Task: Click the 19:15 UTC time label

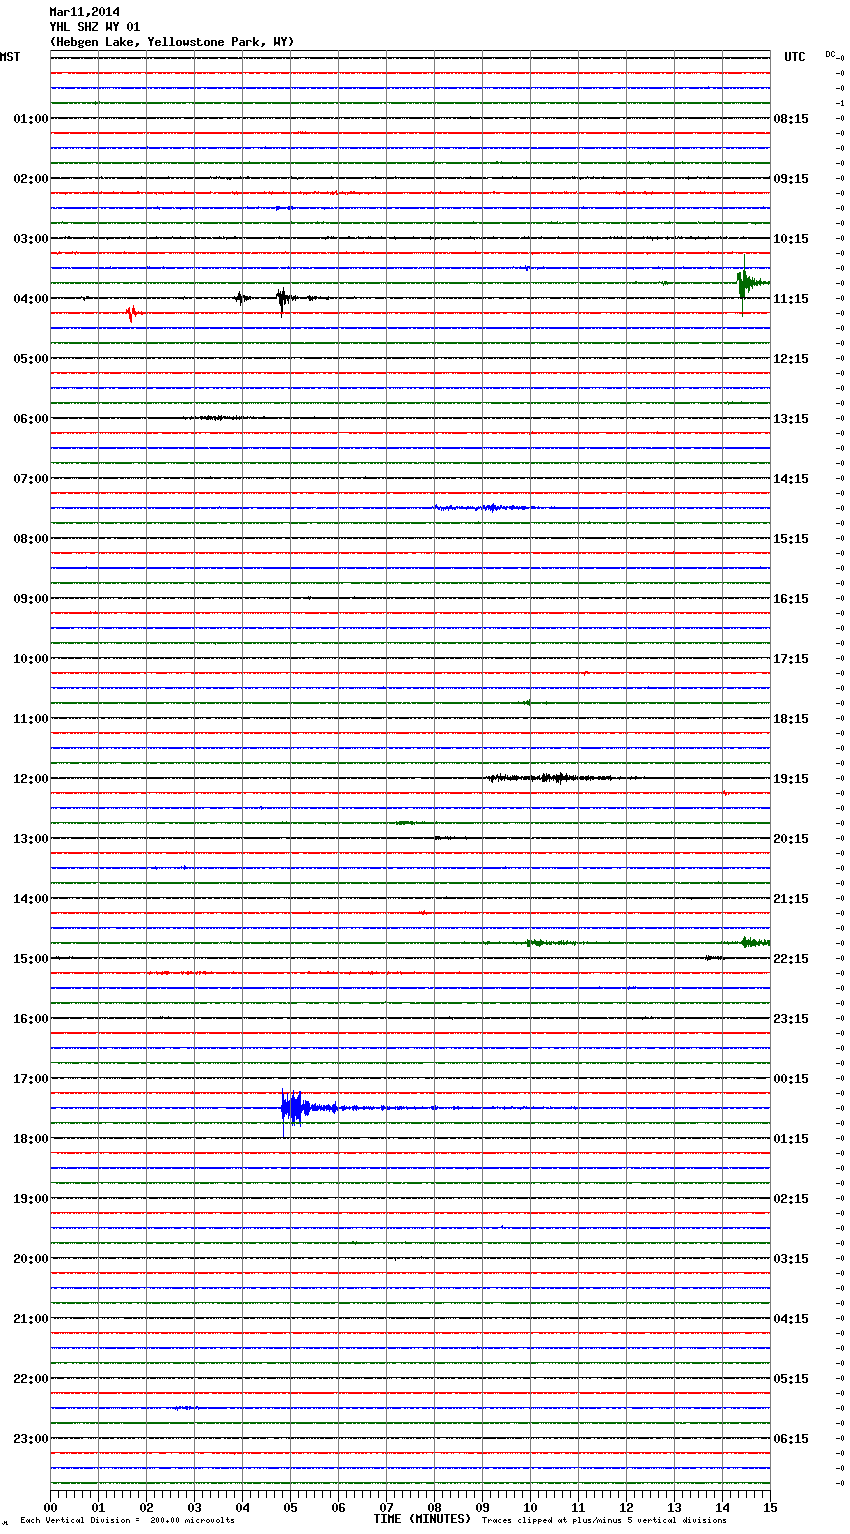Action: tap(791, 779)
